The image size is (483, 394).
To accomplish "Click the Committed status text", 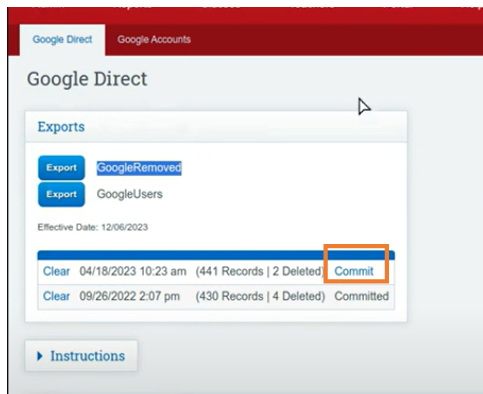I will 362,296.
